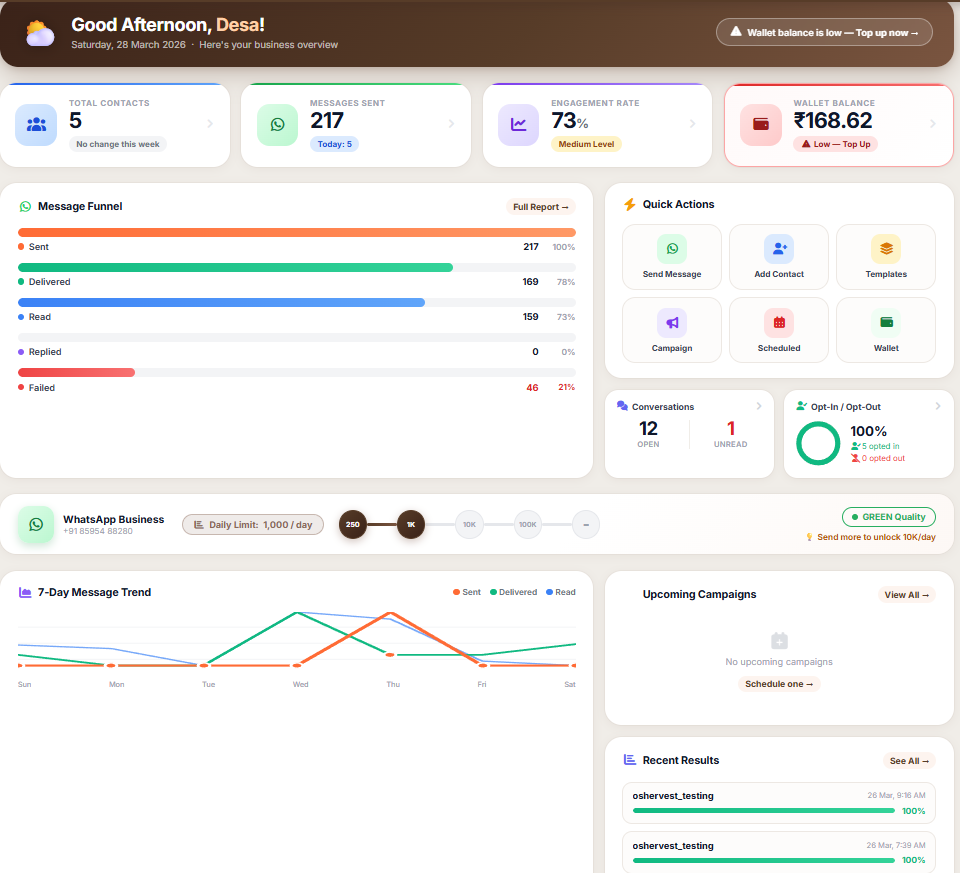Expand the Opt-In / Opt-Out details
Screen dimensions: 960x873
point(938,406)
